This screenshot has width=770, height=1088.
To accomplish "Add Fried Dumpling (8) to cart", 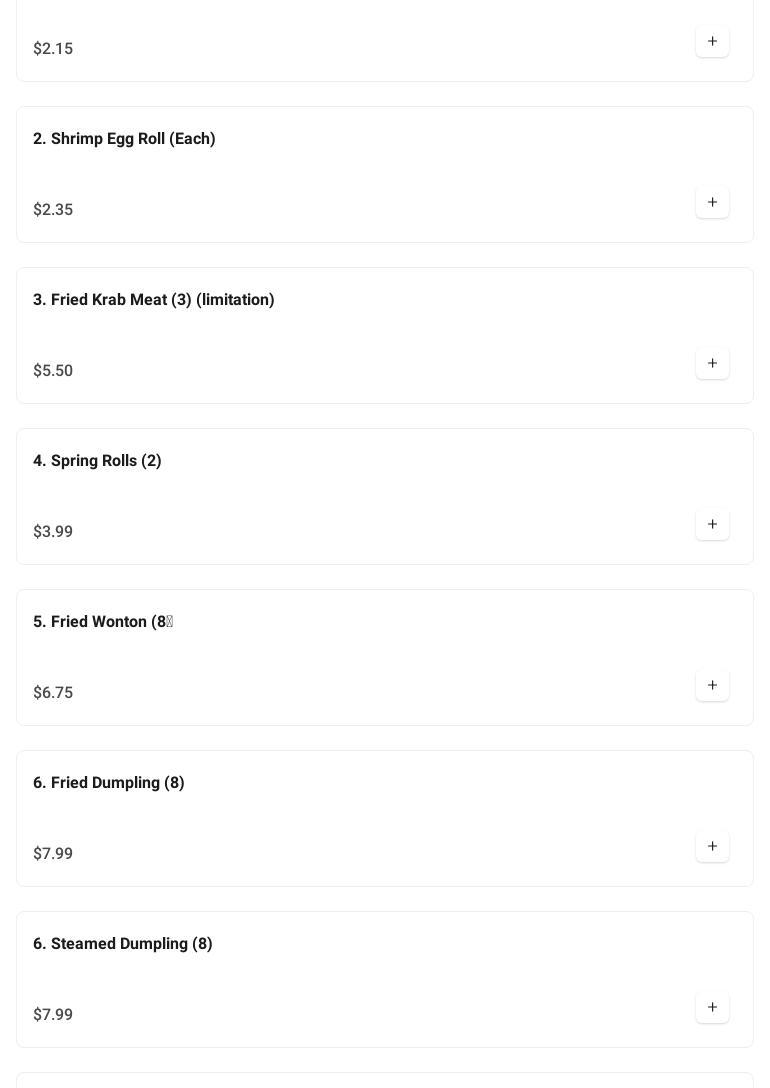I will tap(712, 847).
